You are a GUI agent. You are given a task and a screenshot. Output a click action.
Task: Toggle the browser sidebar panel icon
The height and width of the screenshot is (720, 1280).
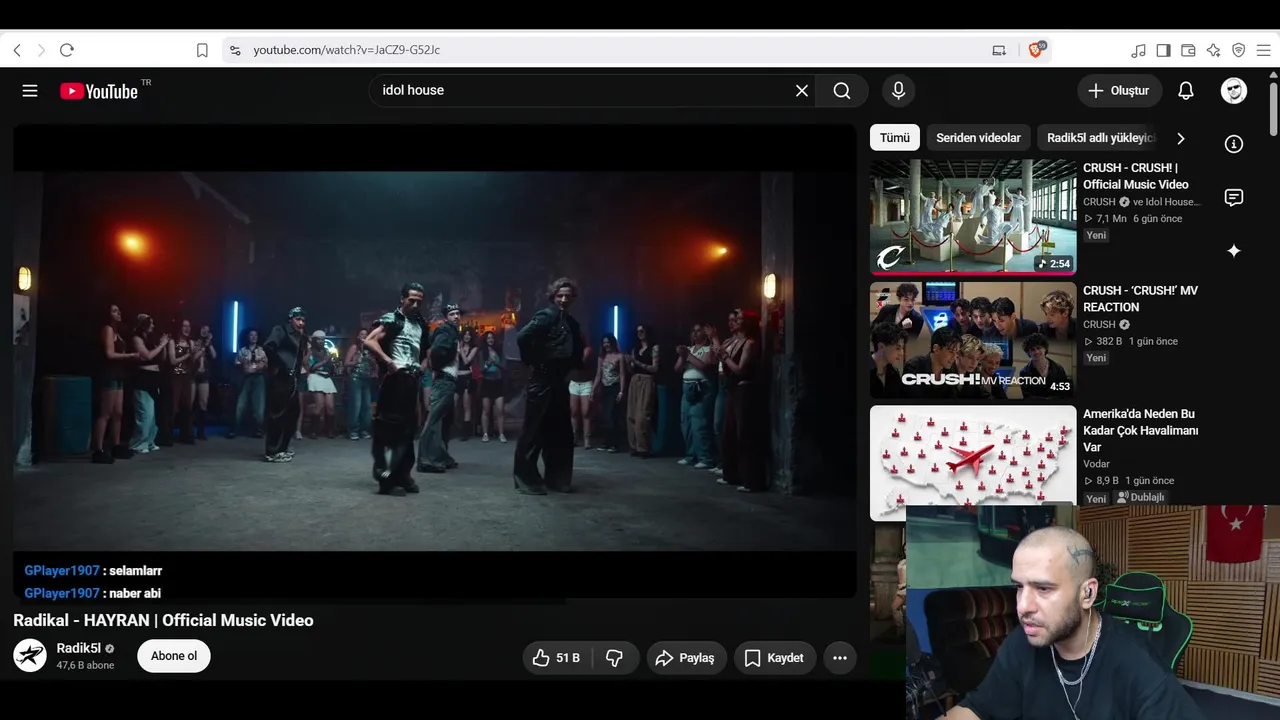(1163, 50)
